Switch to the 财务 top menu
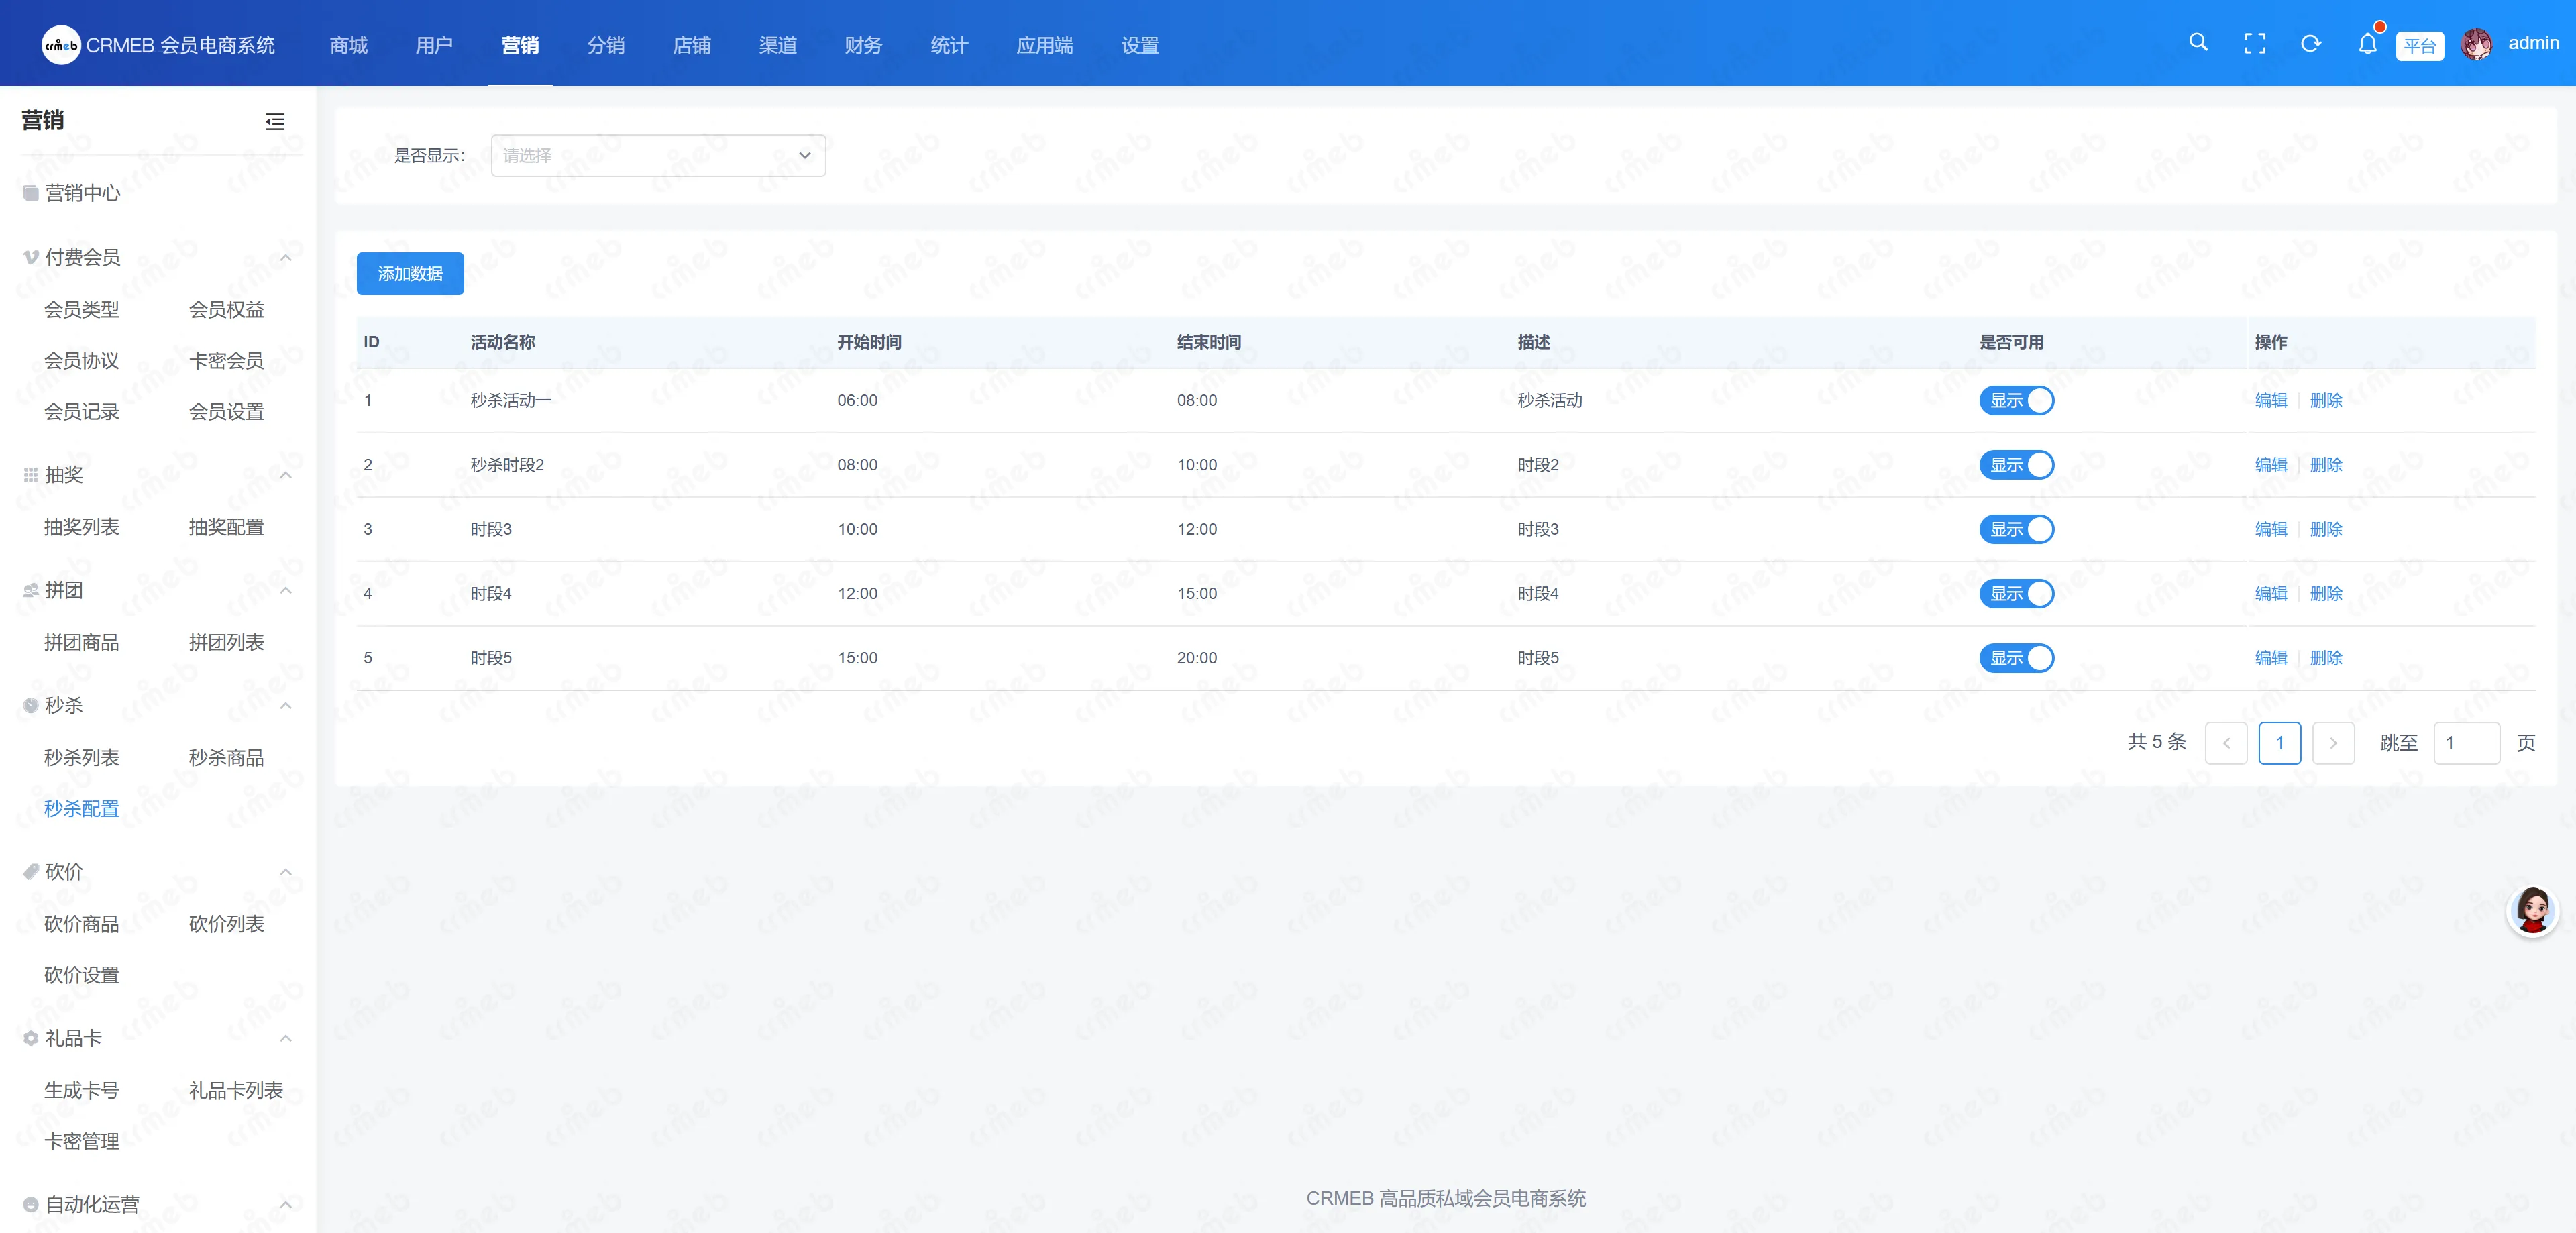Screen dimensions: 2576x1233 coord(863,45)
